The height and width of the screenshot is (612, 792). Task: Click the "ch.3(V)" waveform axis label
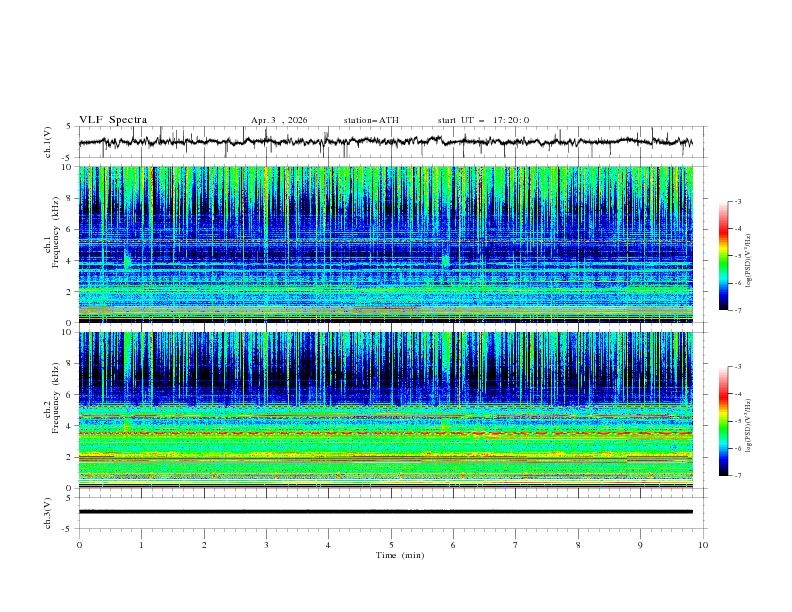click(48, 513)
